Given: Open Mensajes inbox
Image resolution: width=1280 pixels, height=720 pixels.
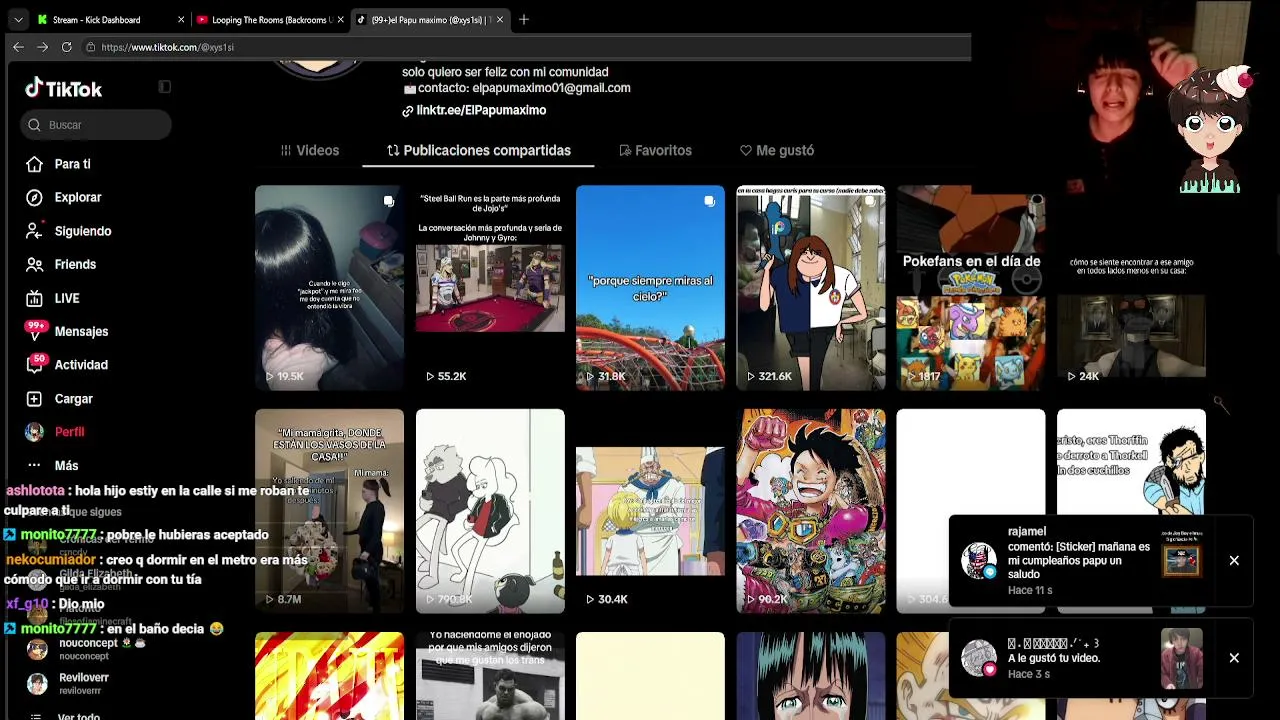Looking at the screenshot, I should [81, 331].
